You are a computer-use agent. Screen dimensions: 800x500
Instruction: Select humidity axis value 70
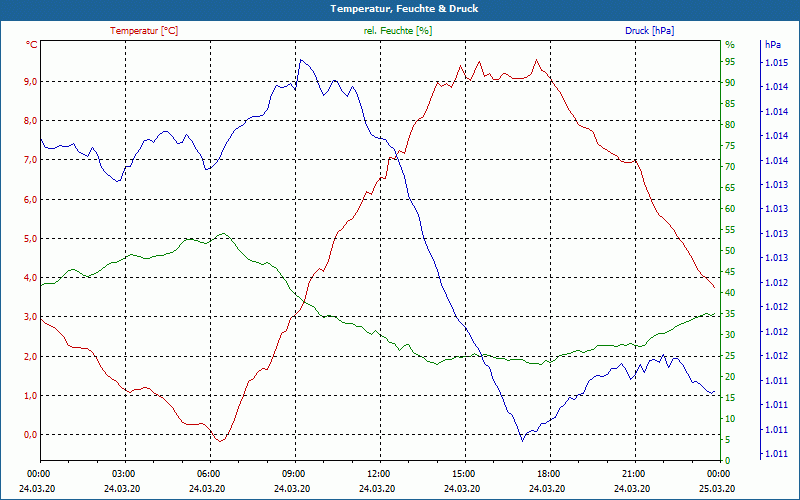(x=730, y=167)
